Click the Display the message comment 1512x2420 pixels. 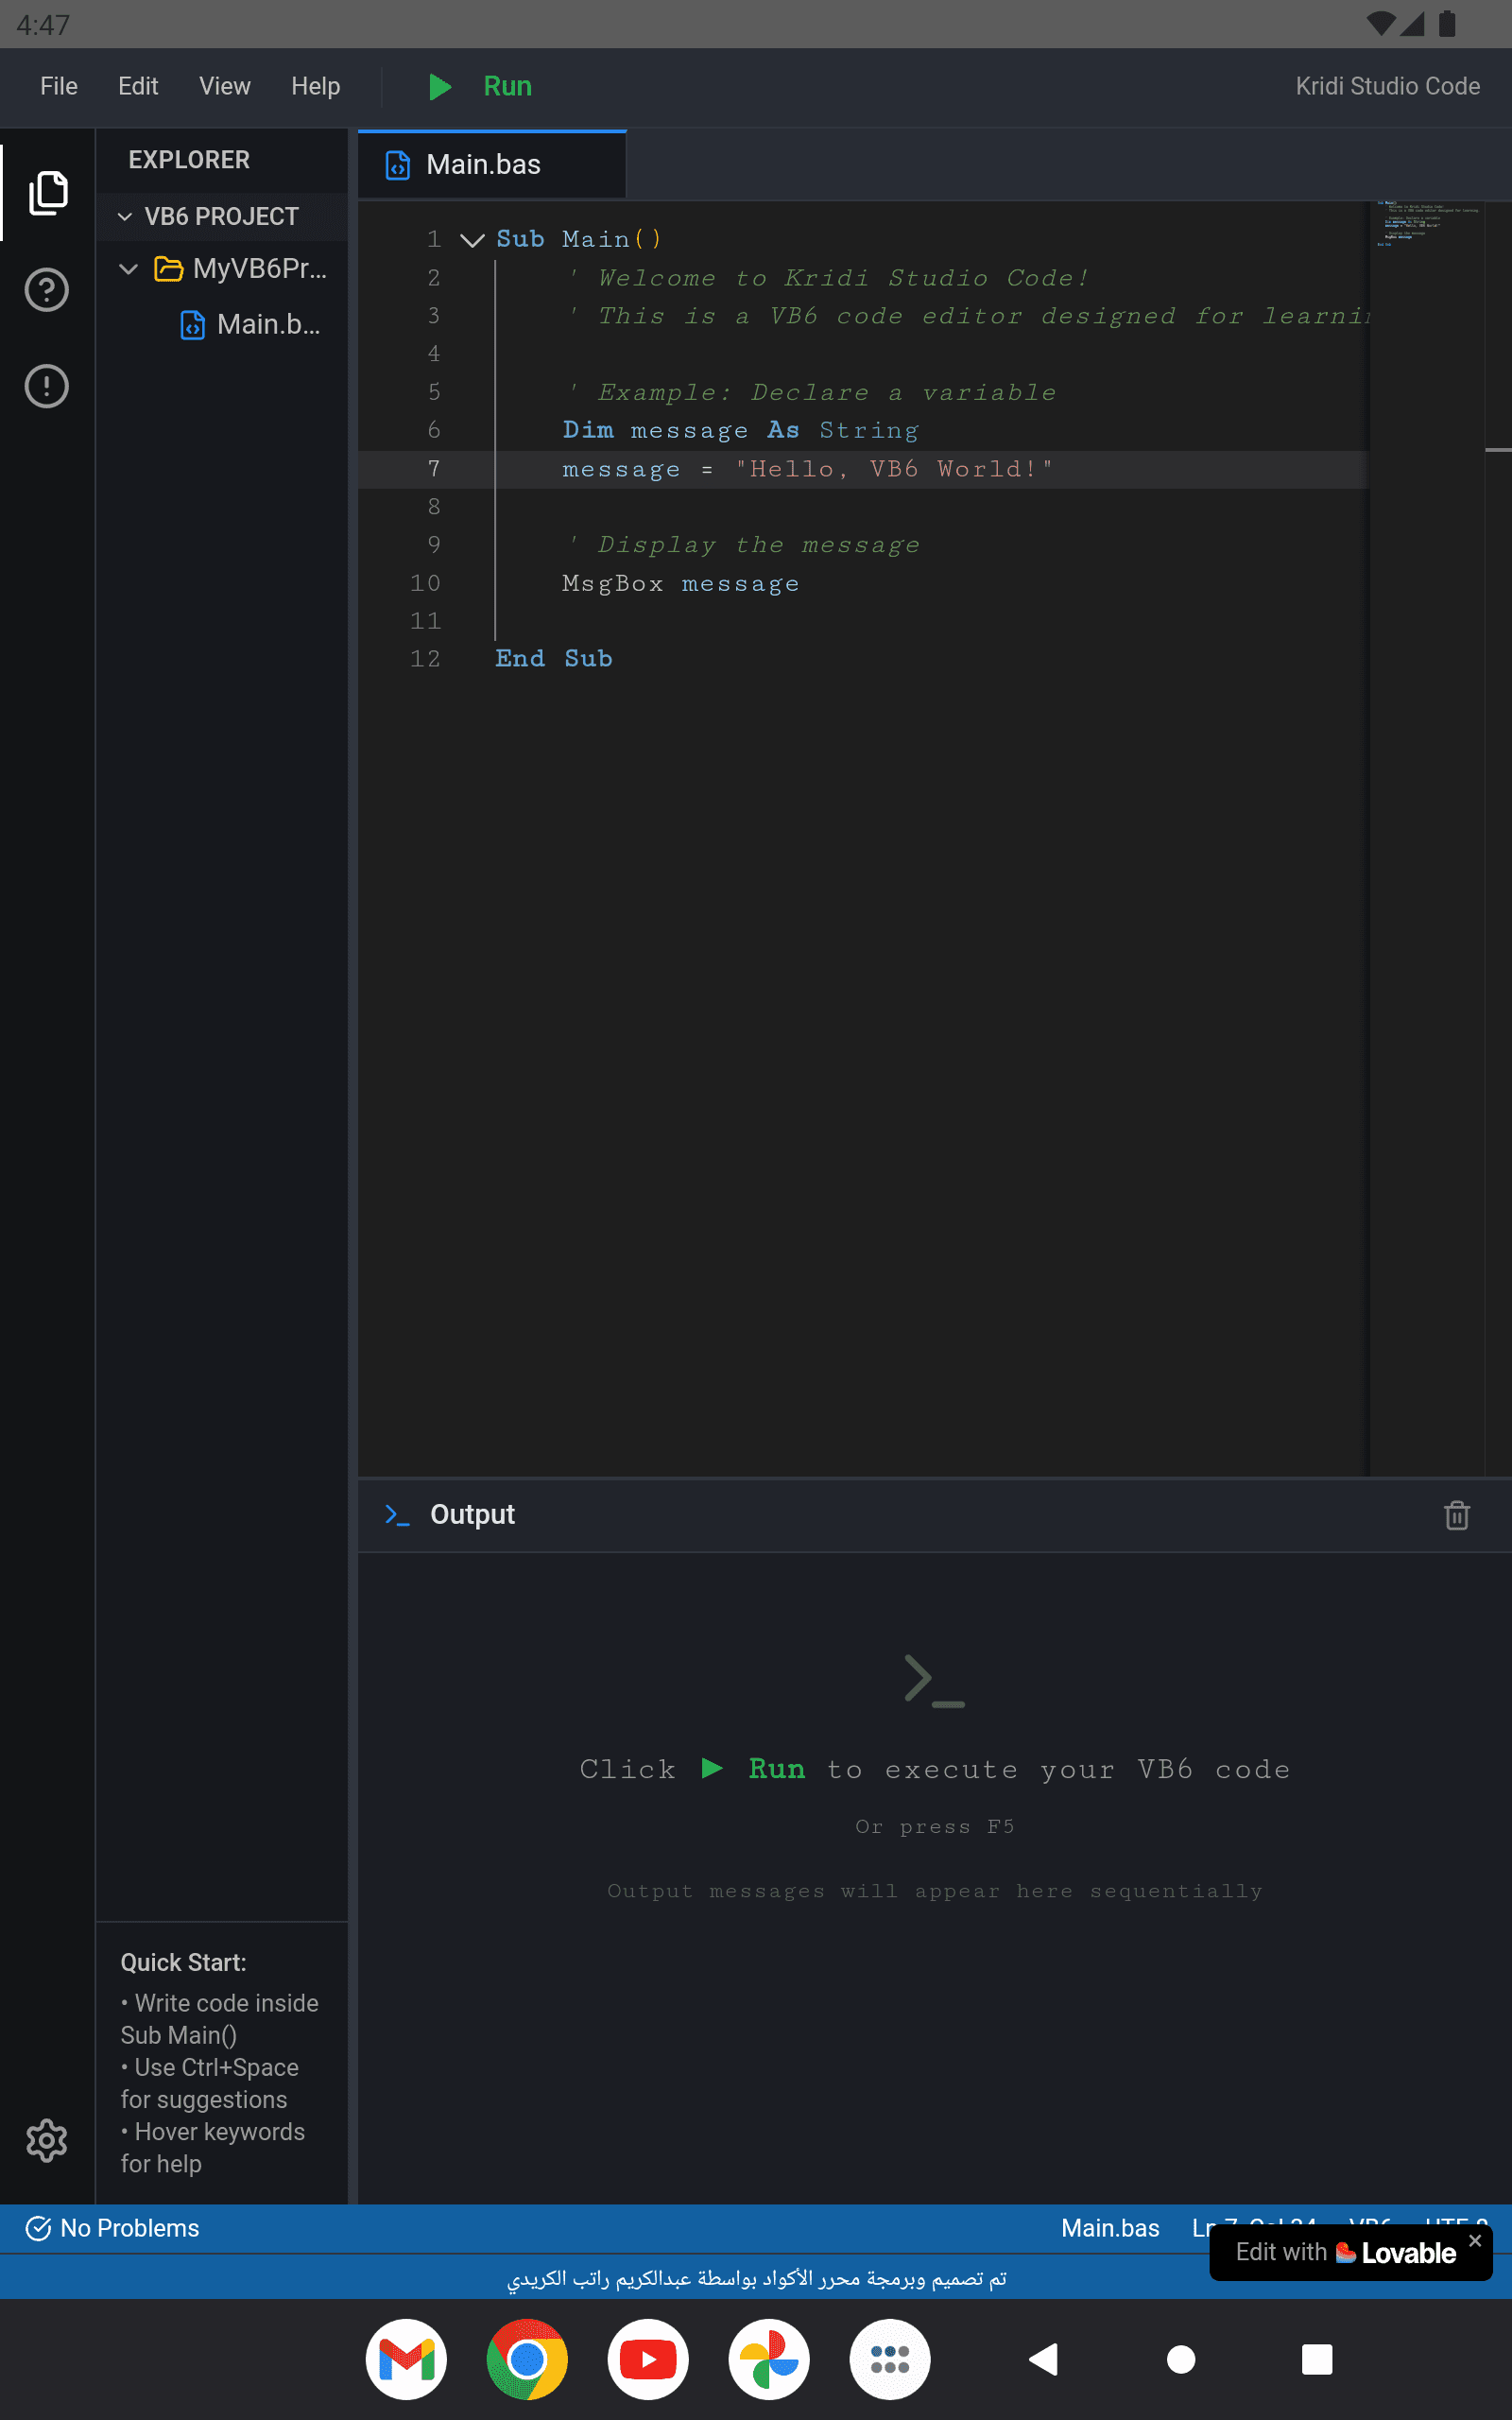744,545
